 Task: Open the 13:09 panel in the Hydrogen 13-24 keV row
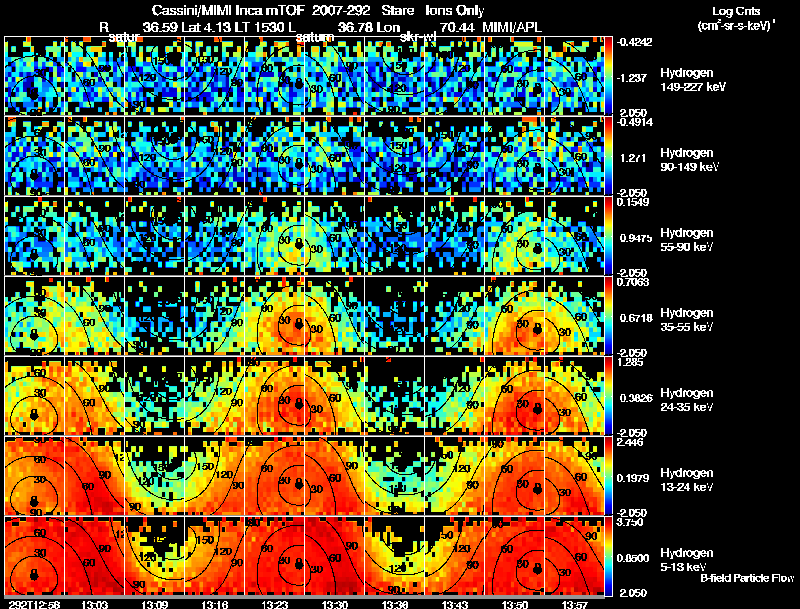click(155, 476)
